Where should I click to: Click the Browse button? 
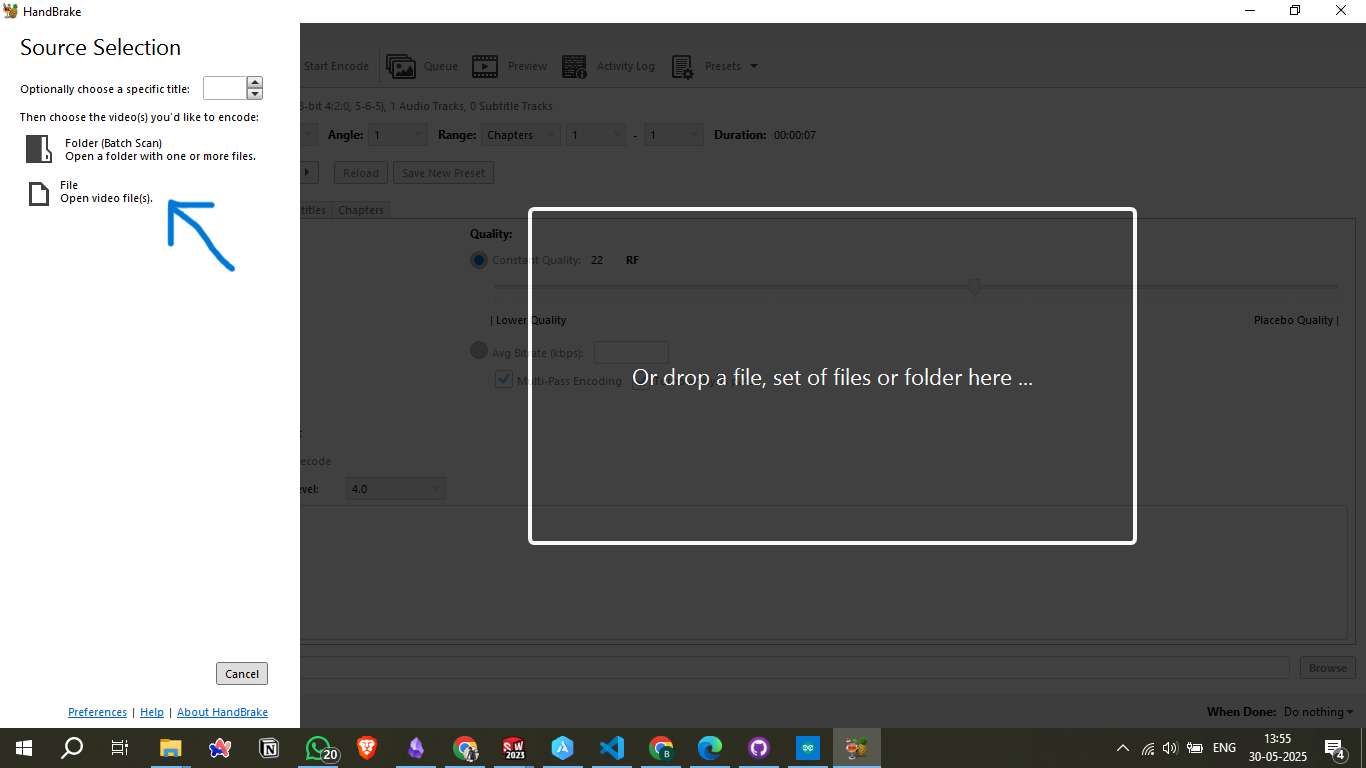point(1328,668)
